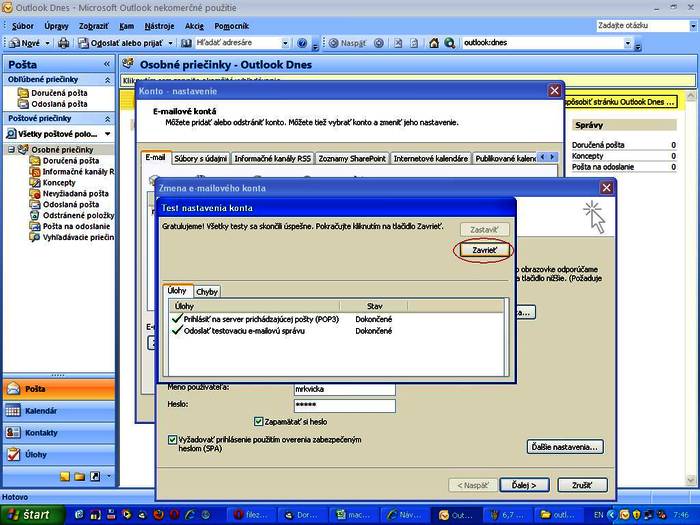Click the Ďalej > button
The image size is (700, 525).
[524, 485]
